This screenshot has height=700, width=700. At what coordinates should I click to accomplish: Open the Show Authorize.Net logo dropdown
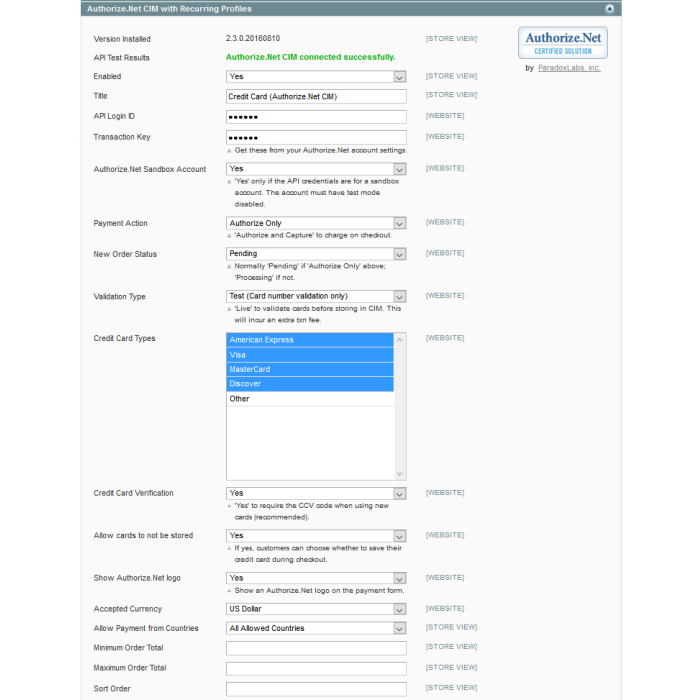pyautogui.click(x=316, y=578)
